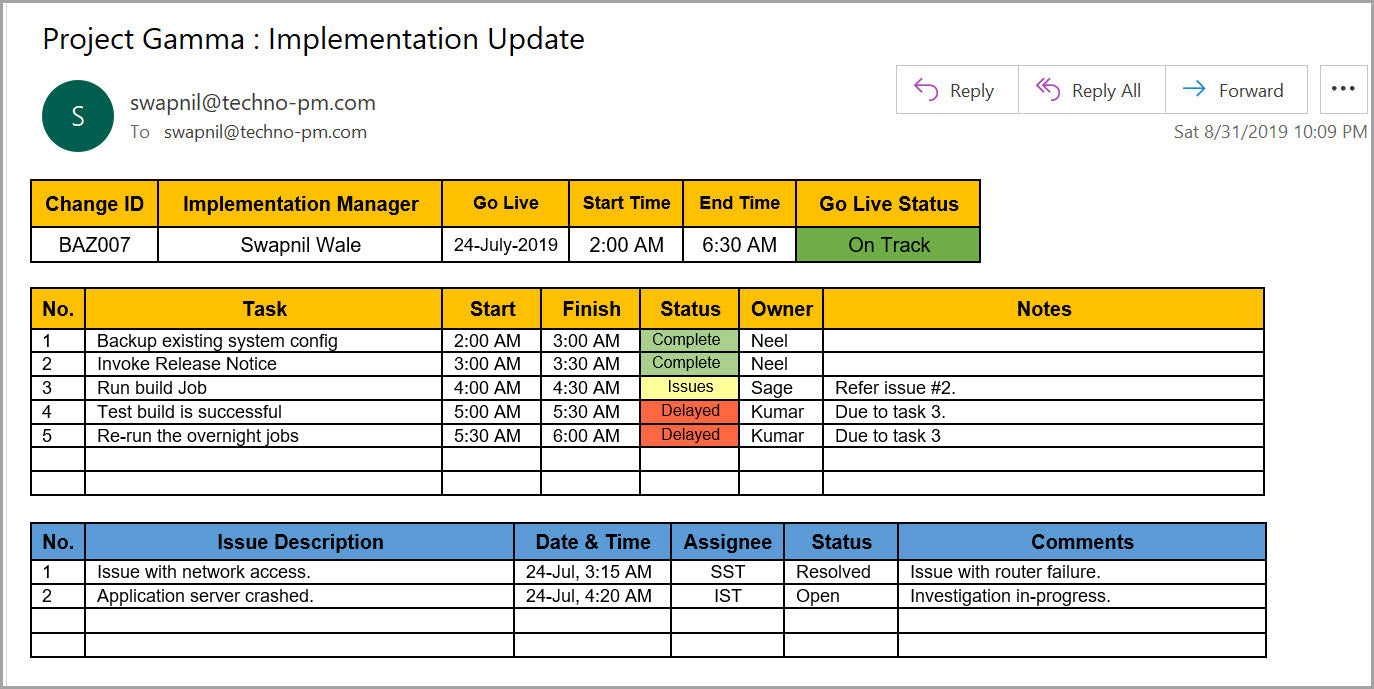The width and height of the screenshot is (1374, 689).
Task: Click the sender address swapnil@techno-pm.com
Action: coord(252,102)
